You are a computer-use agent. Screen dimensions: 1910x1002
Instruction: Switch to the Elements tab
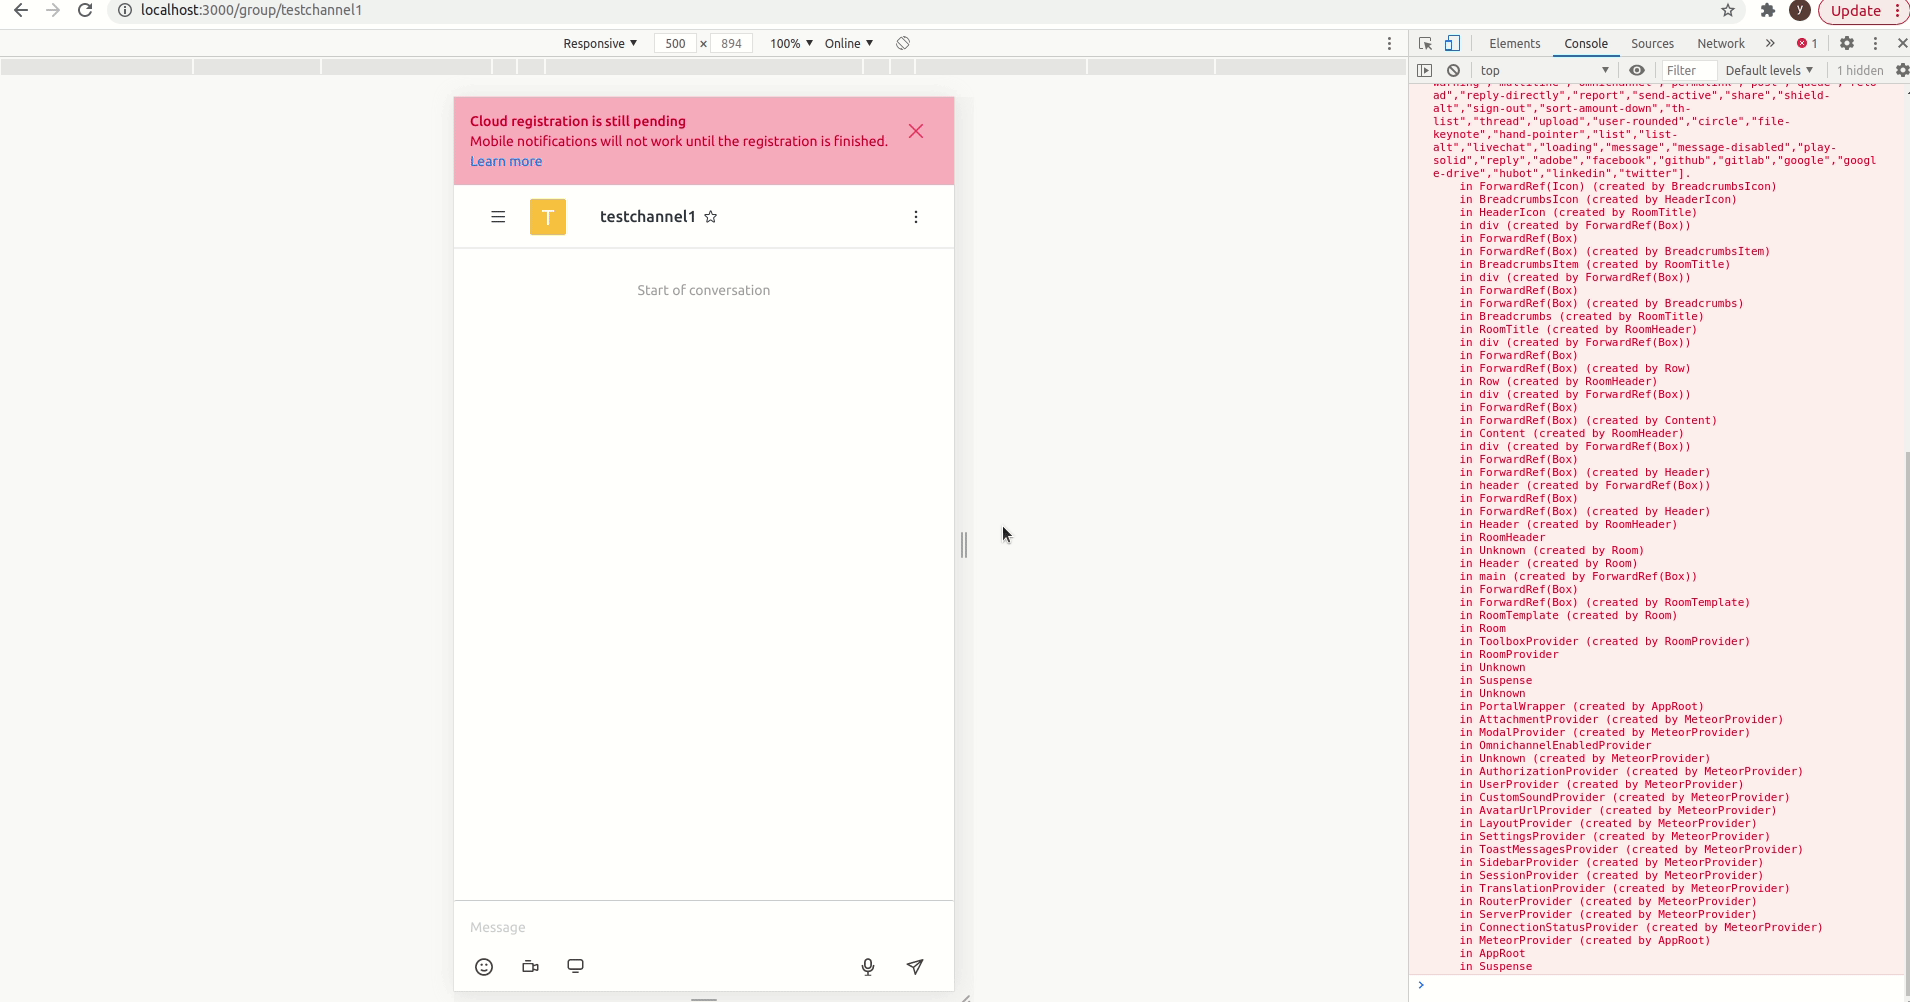[1514, 44]
